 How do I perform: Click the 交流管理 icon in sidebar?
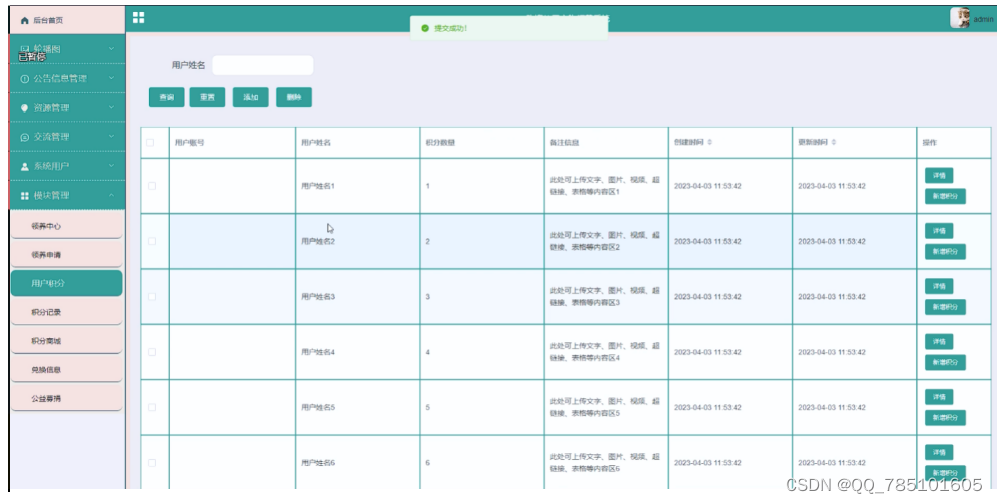(25, 136)
